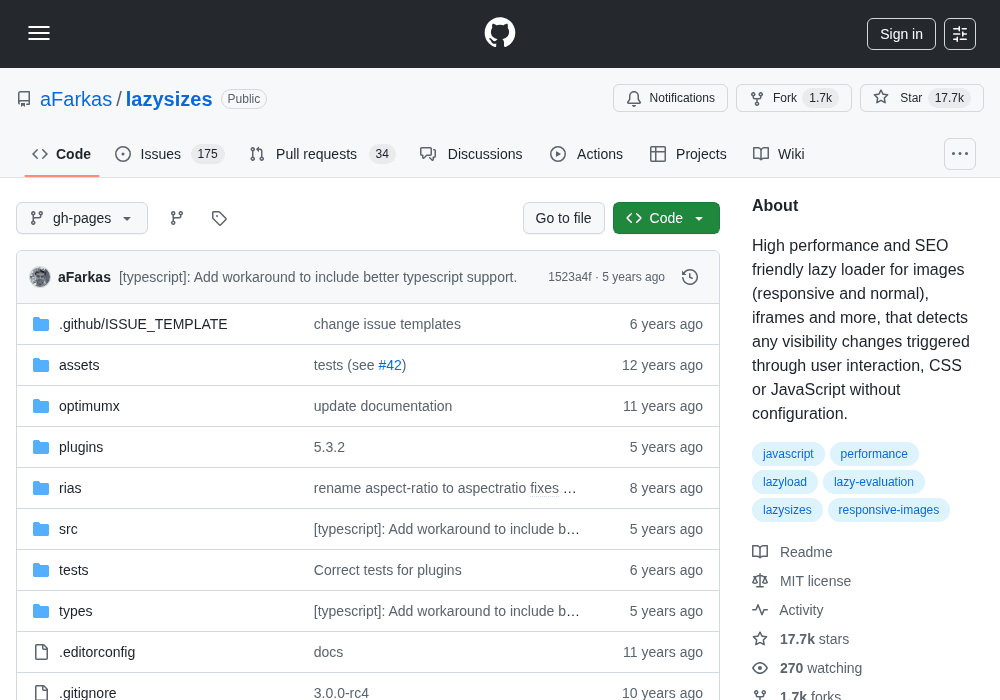Screen dimensions: 1000x700
Task: Open the Projects tab
Action: coord(688,154)
